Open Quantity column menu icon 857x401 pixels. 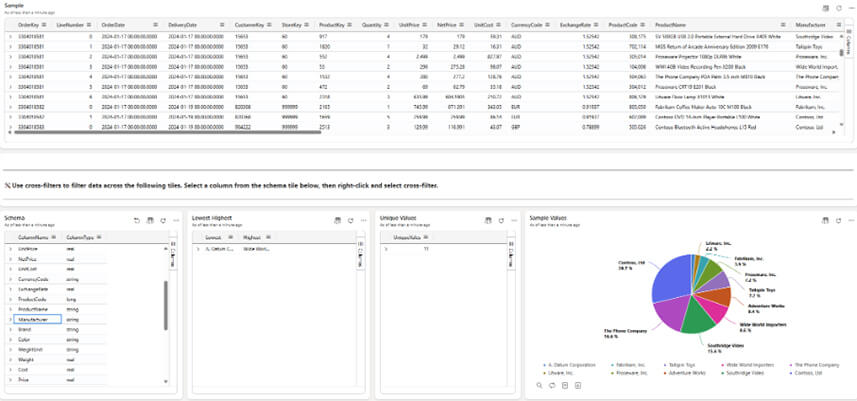click(x=387, y=25)
